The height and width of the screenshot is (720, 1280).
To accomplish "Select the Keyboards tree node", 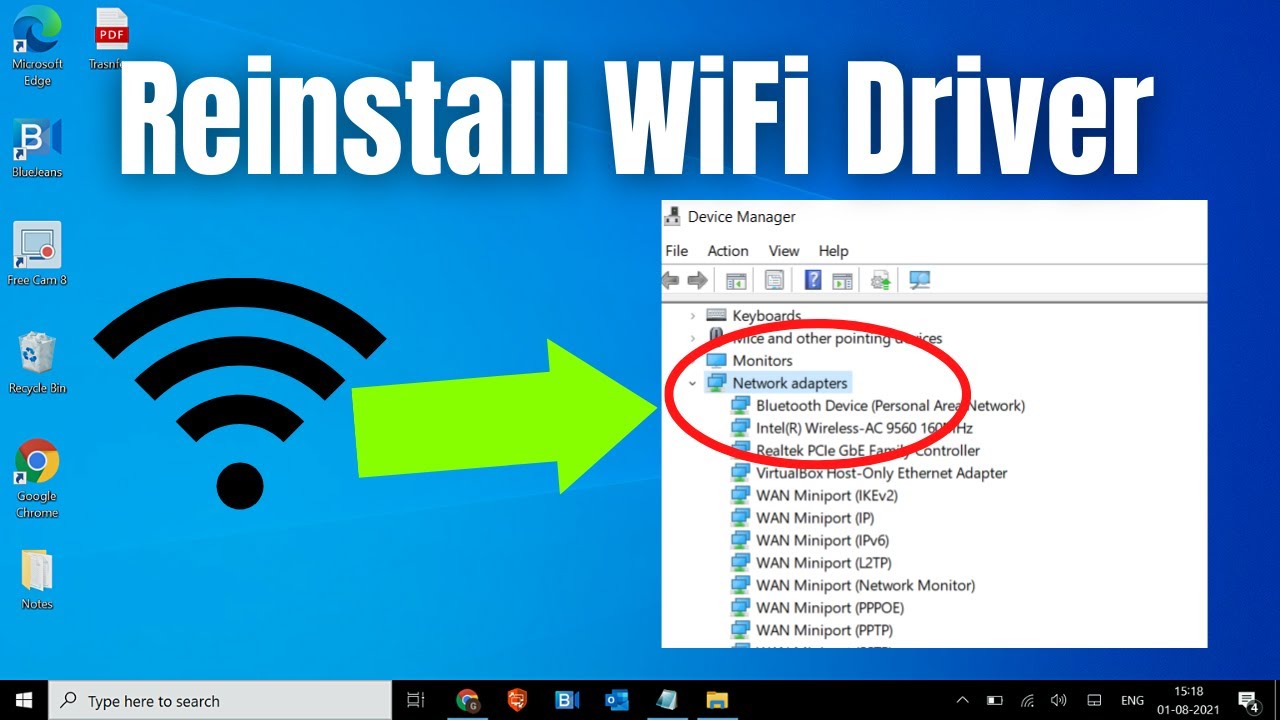I will click(x=754, y=316).
